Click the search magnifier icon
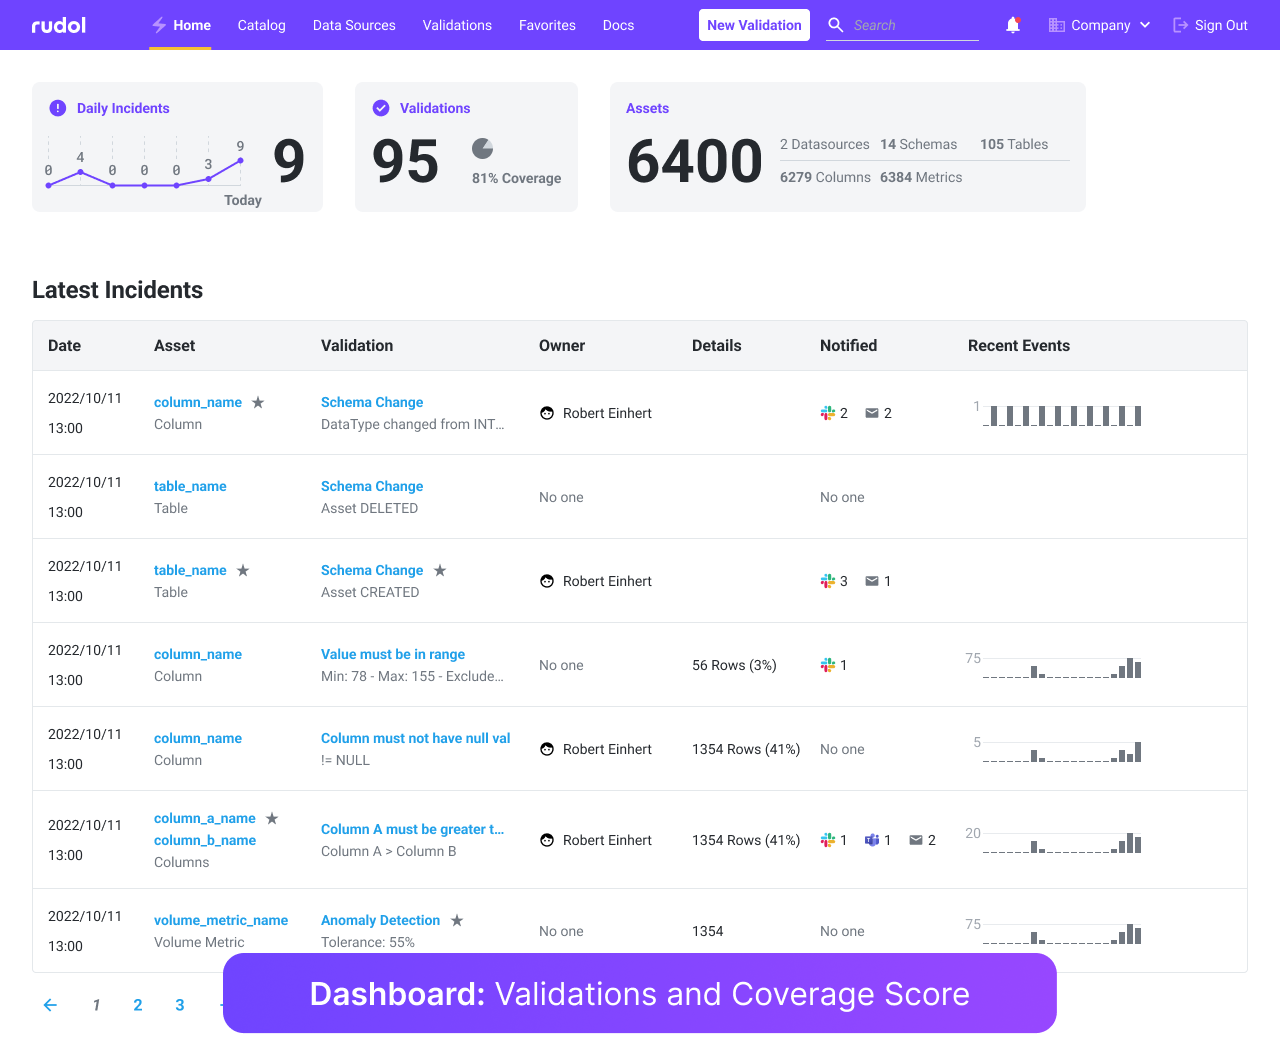Image resolution: width=1280 pixels, height=1053 pixels. tap(835, 25)
